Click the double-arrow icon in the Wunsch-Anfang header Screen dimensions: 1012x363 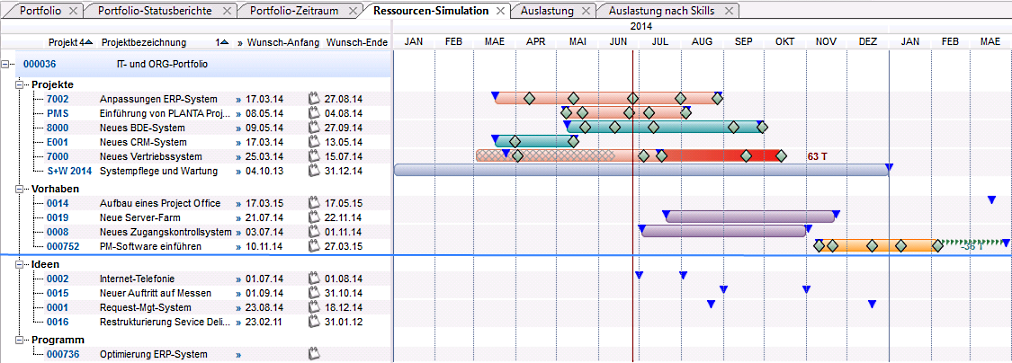click(240, 43)
